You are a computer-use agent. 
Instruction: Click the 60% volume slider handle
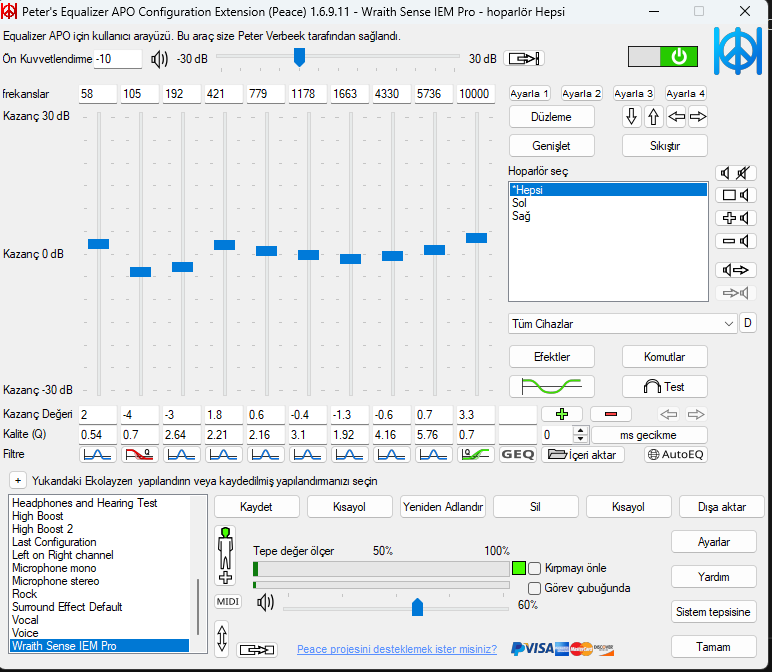[x=417, y=607]
